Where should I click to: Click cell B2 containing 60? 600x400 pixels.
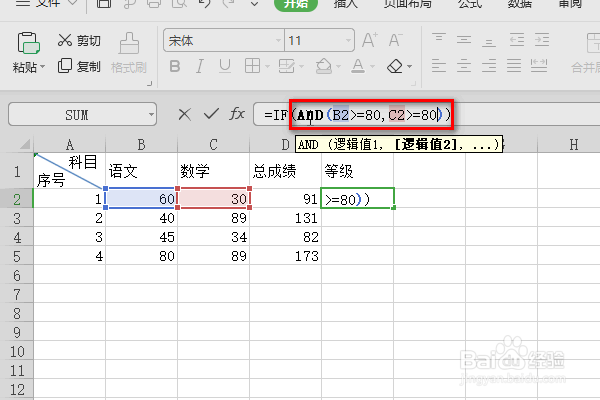pos(141,199)
